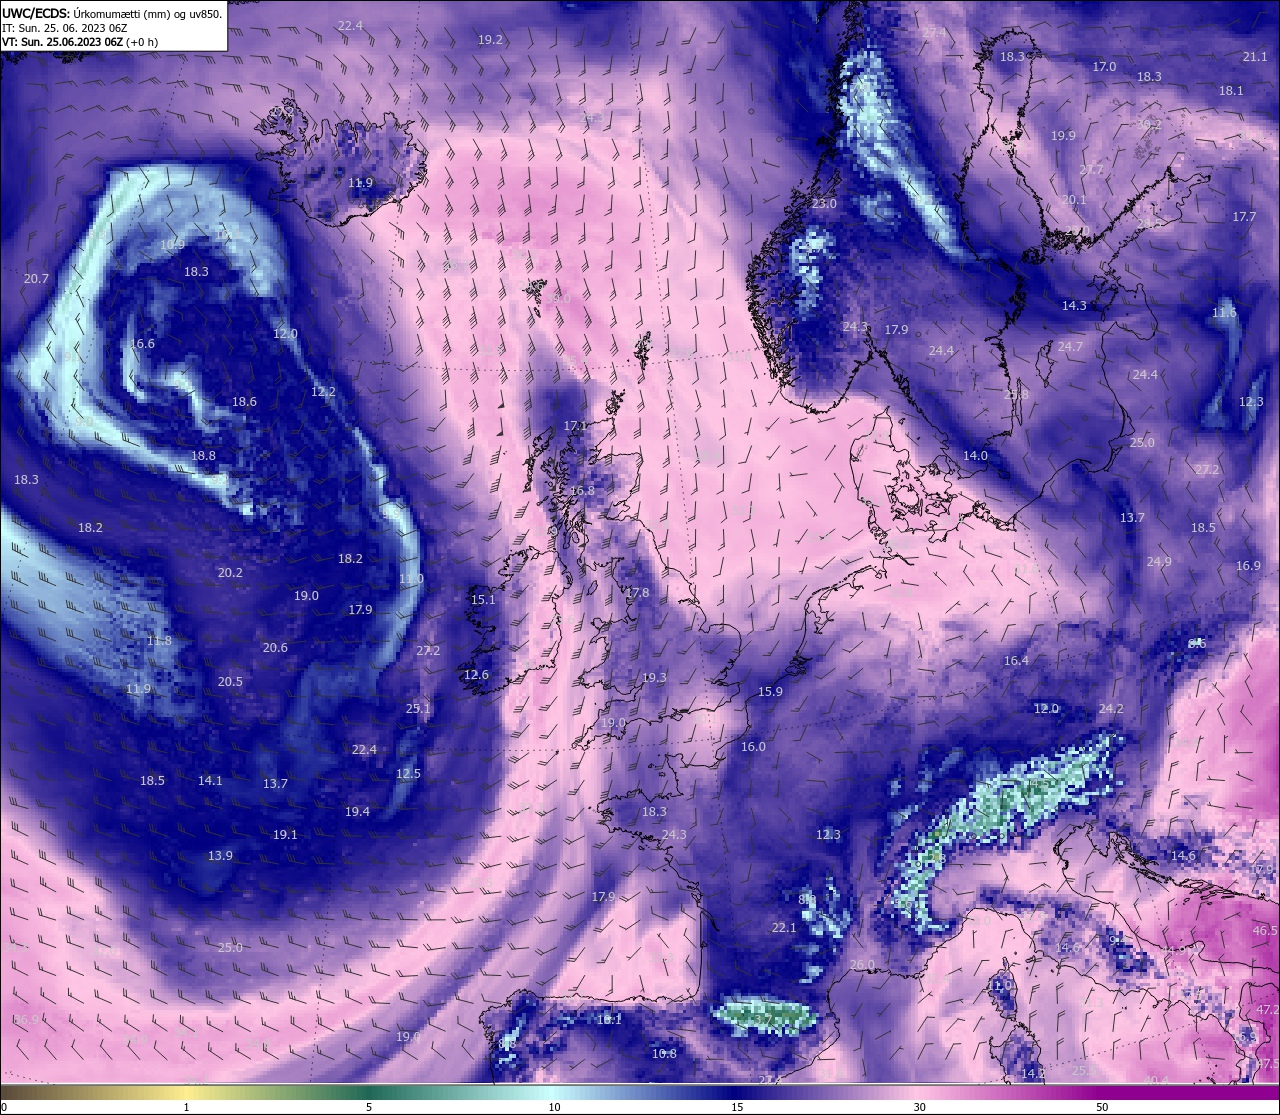Click the map value '13.9'
Screen dimensions: 1280x1115
click(x=220, y=856)
